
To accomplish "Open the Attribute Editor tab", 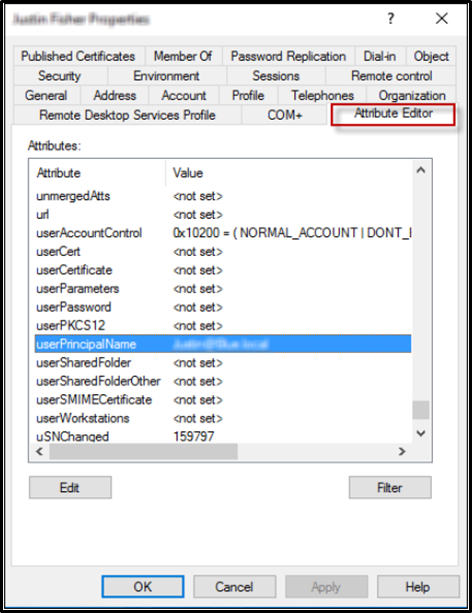I will (393, 113).
